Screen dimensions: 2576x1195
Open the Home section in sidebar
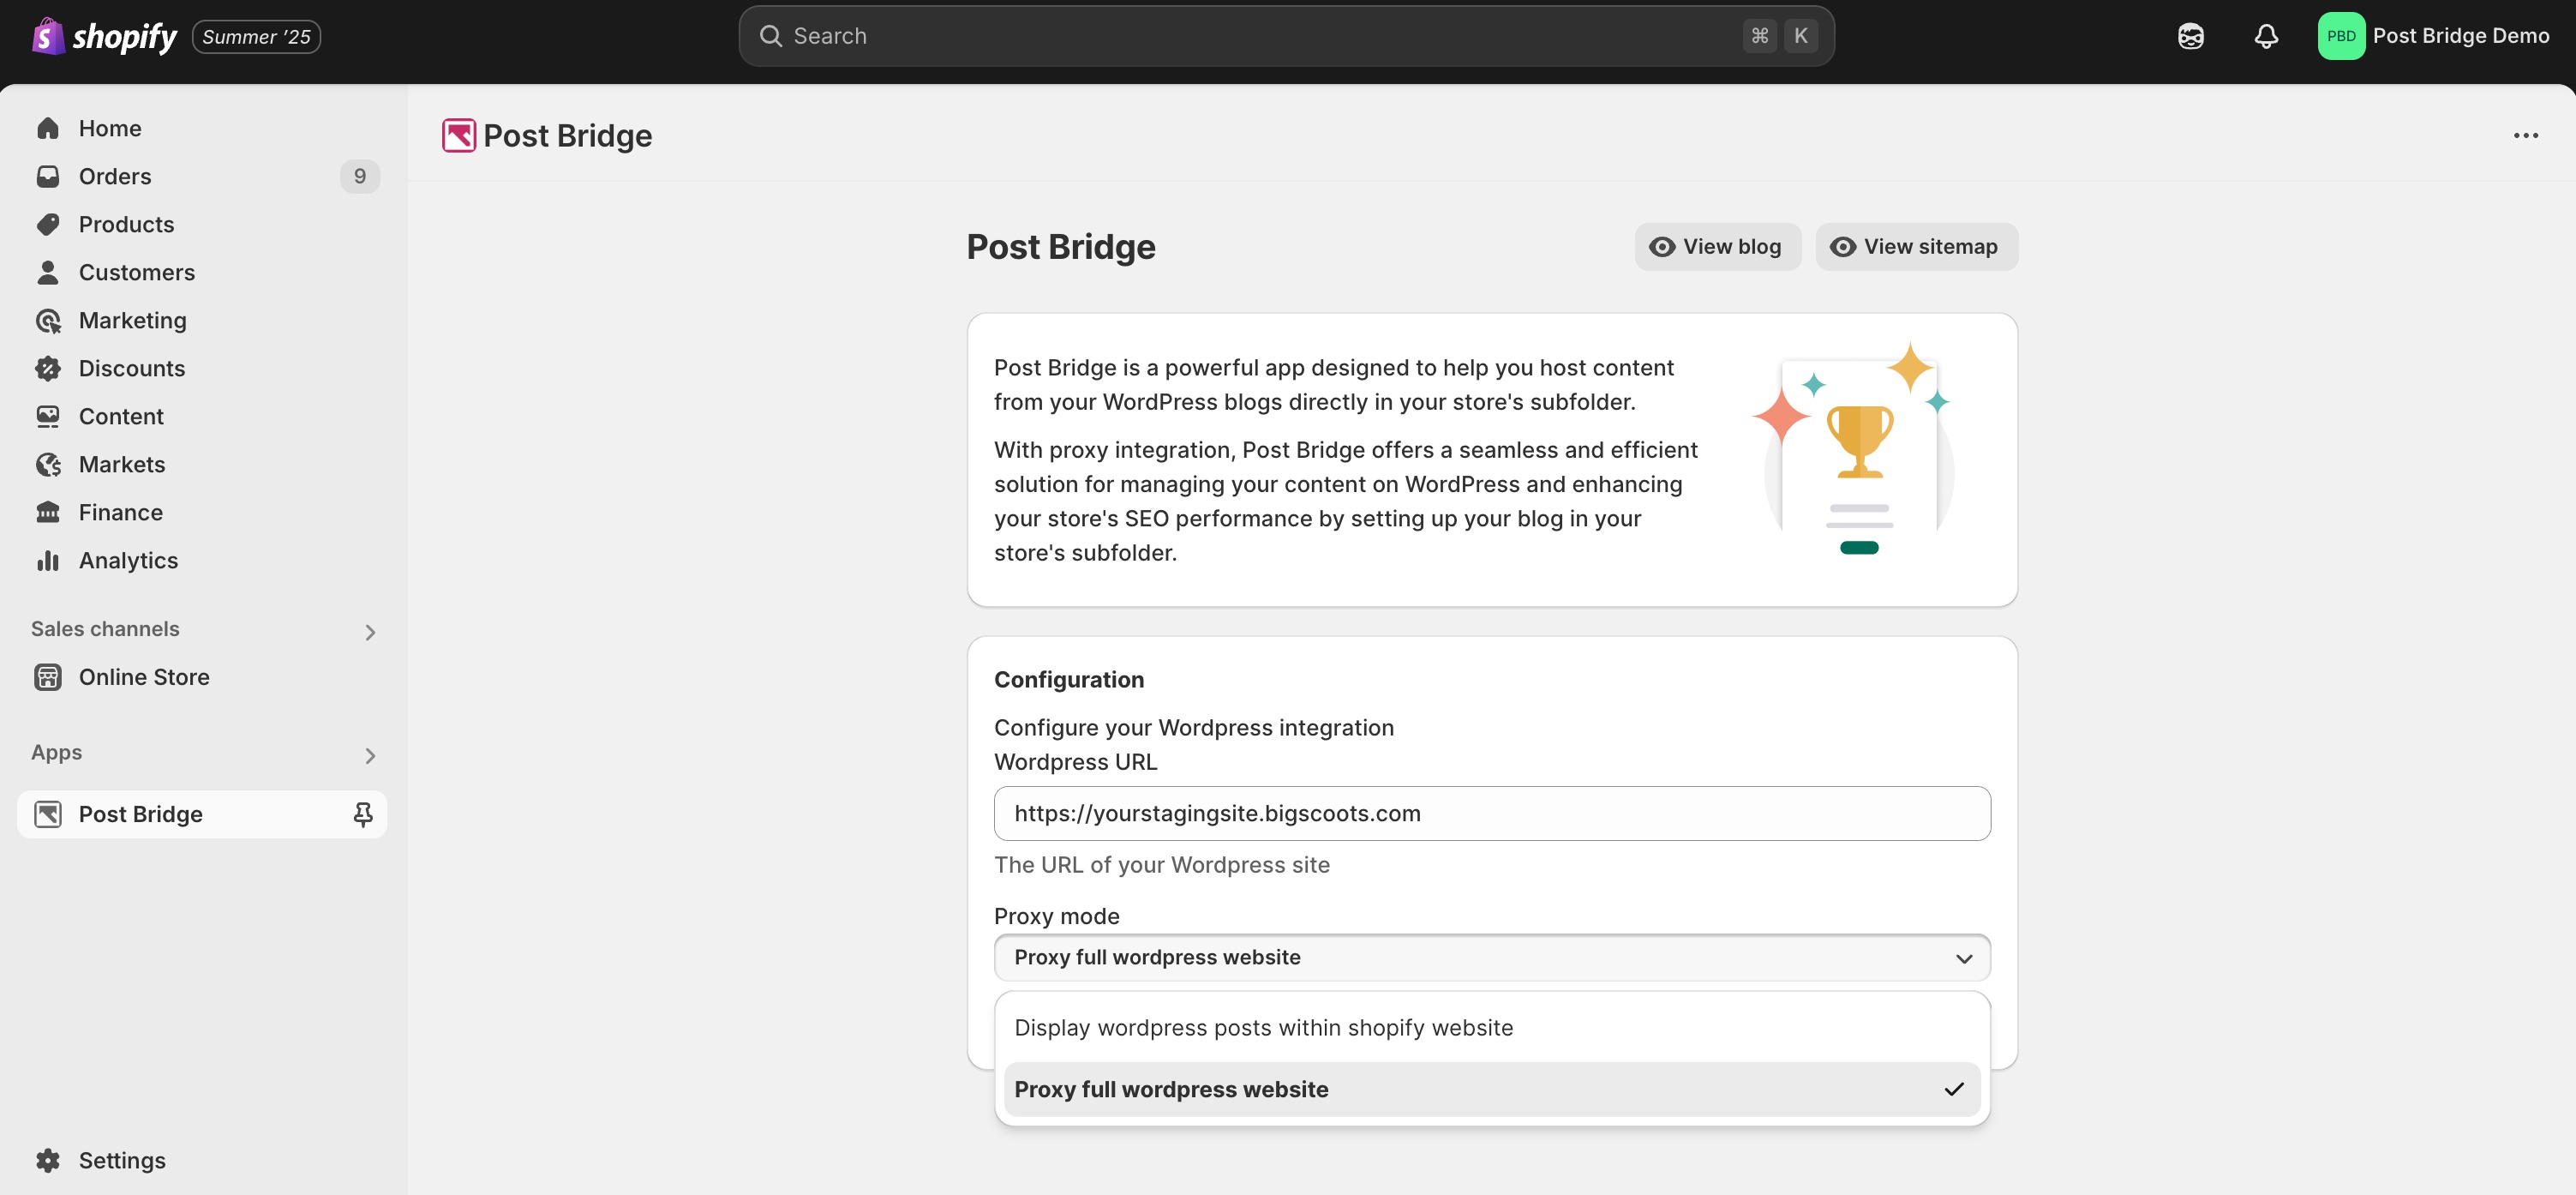coord(110,128)
